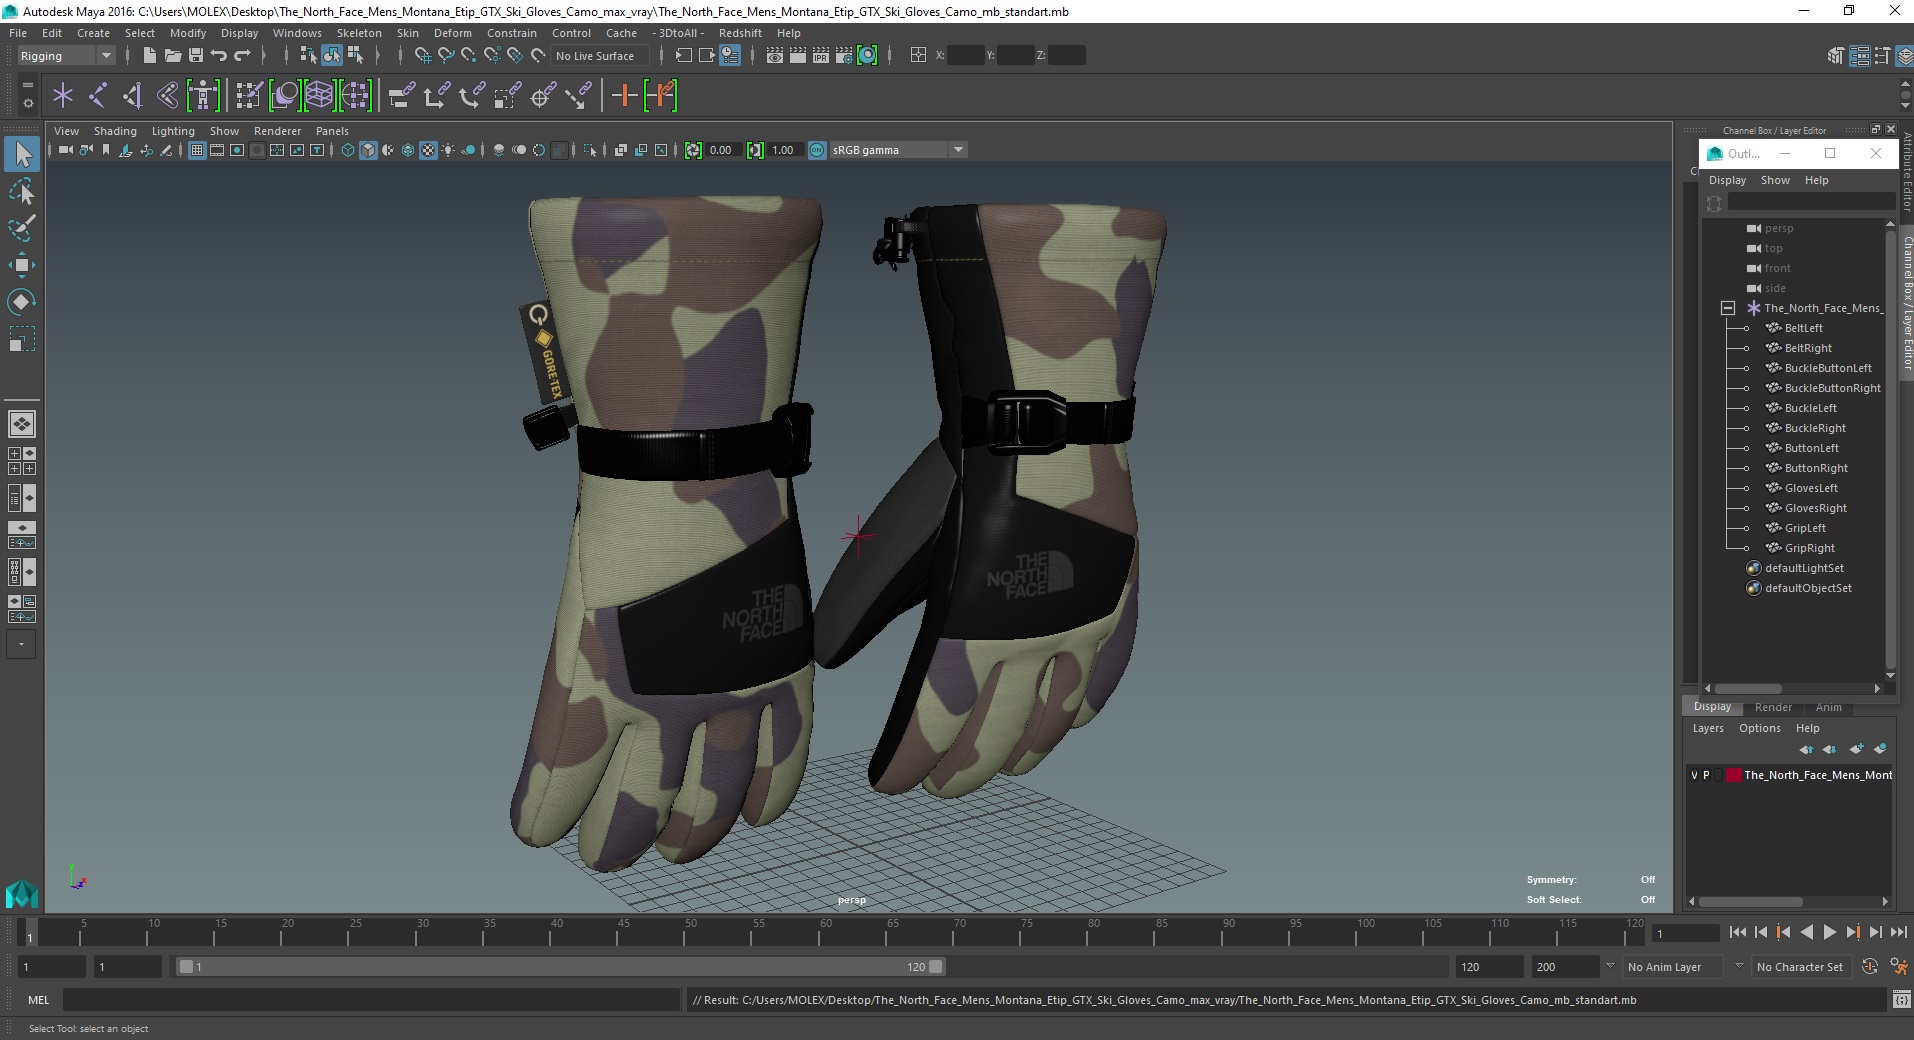Collapse The_North_Face_Mens tree node
Screen dimensions: 1914x1040
pyautogui.click(x=1727, y=308)
